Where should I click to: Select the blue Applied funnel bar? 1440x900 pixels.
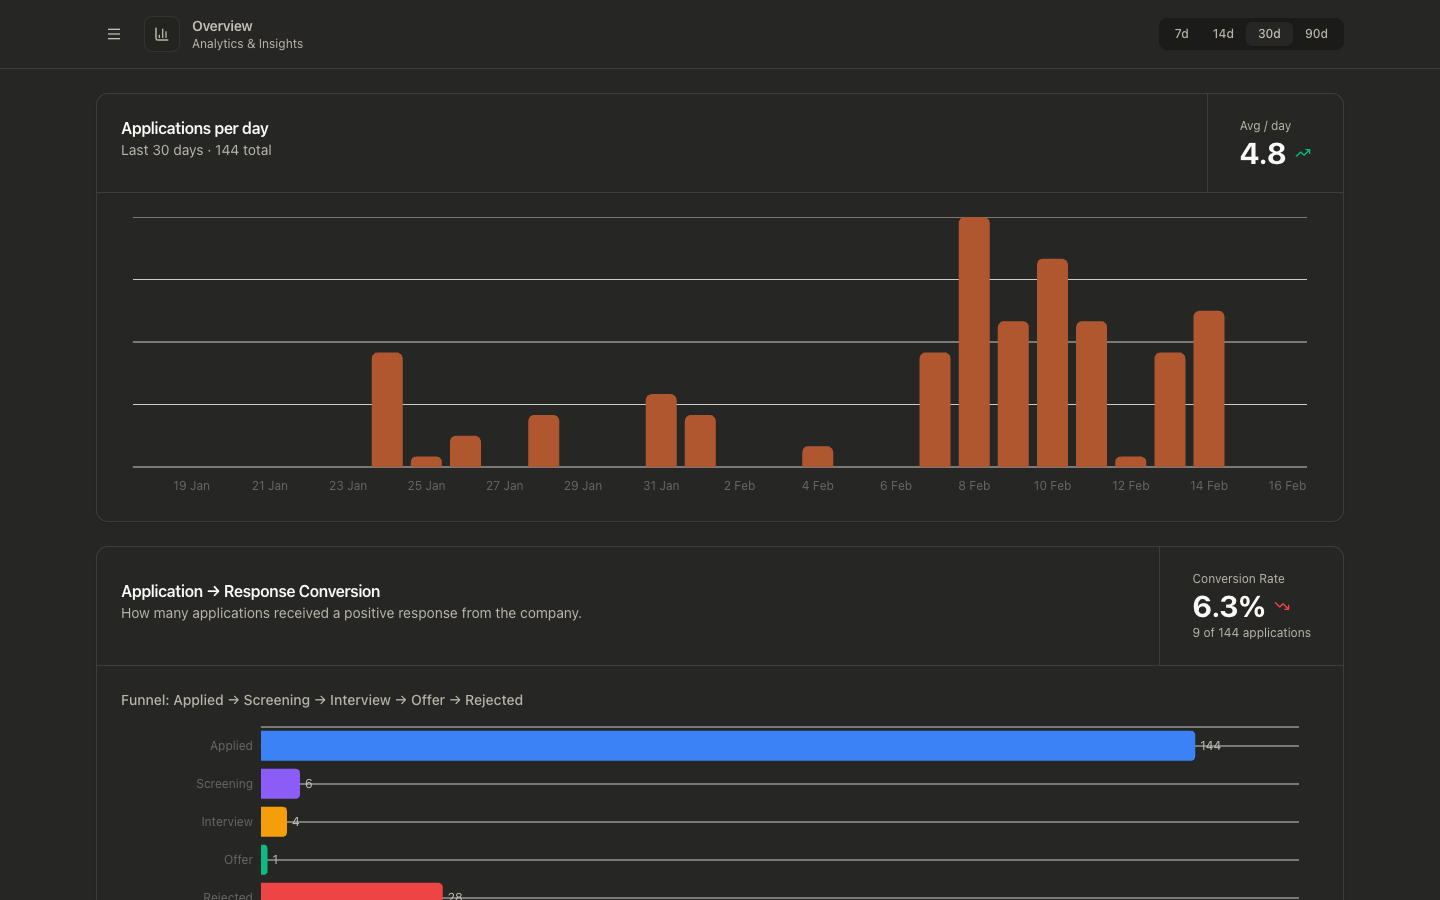pos(728,745)
